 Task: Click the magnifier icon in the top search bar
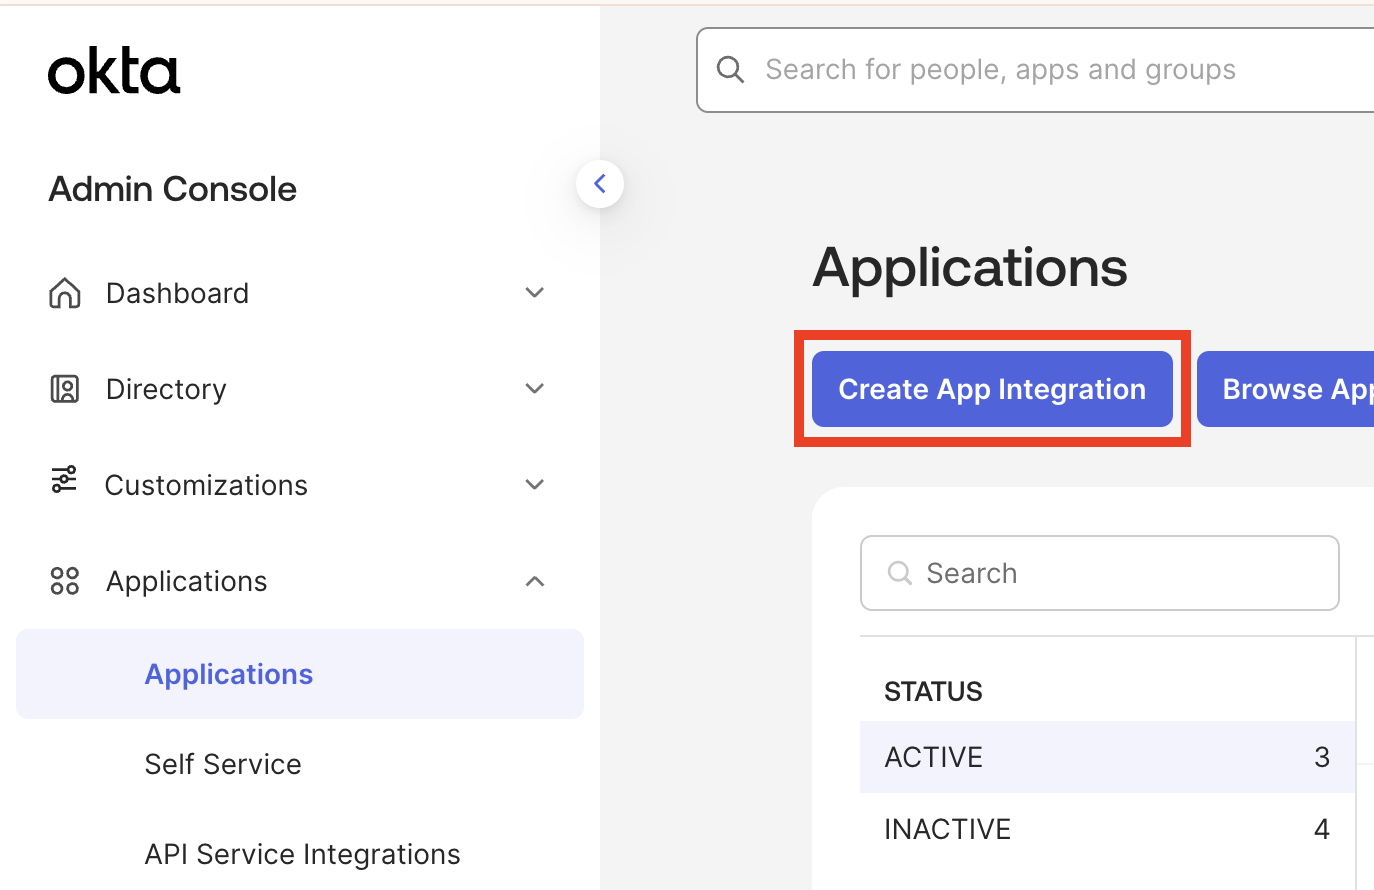click(x=730, y=69)
